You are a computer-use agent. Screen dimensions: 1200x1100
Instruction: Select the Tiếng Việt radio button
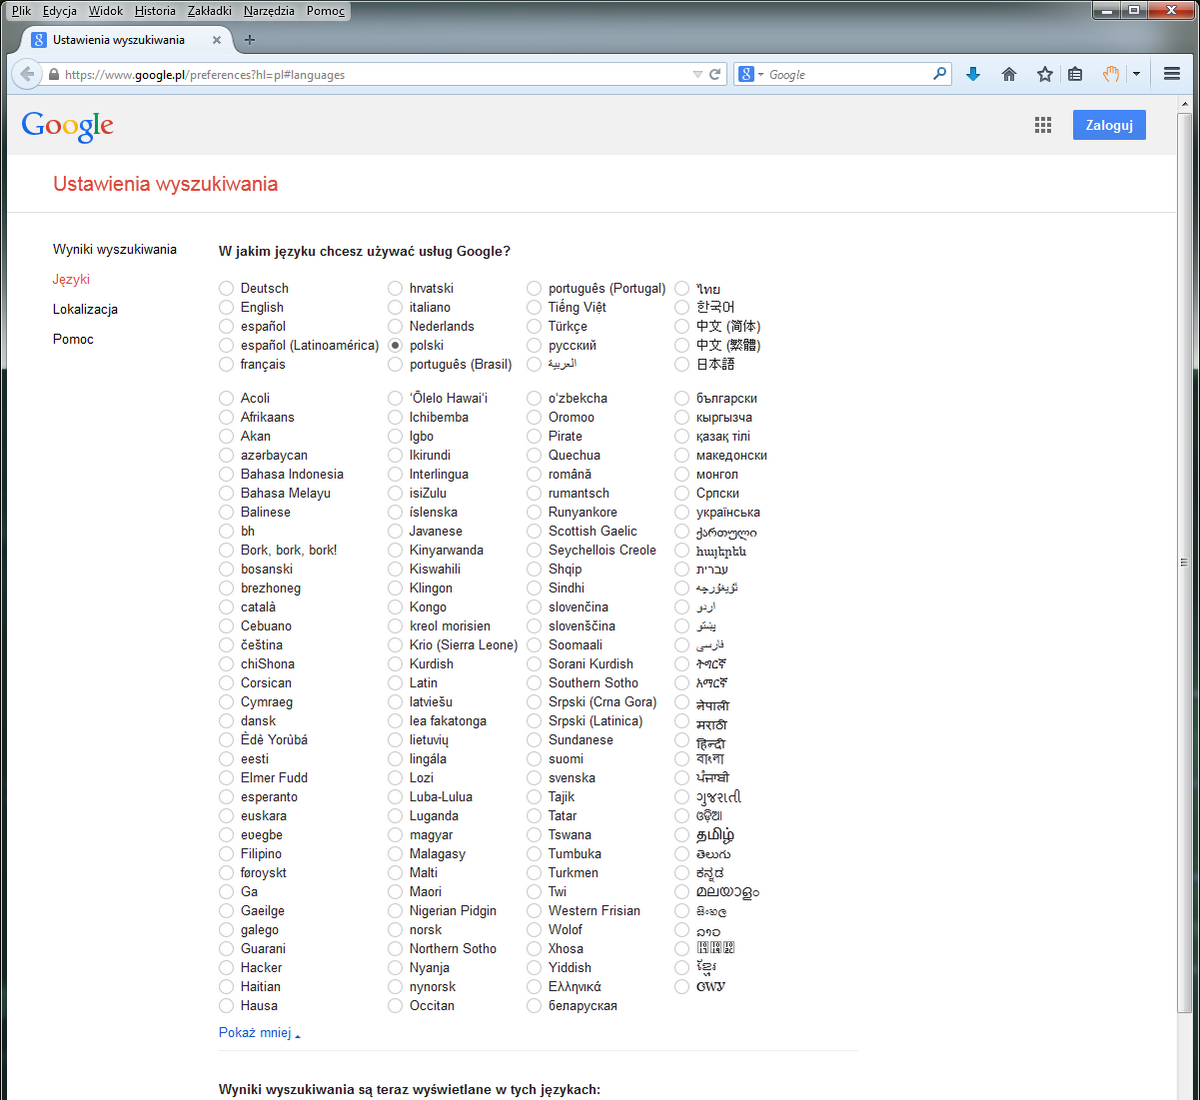coord(534,307)
